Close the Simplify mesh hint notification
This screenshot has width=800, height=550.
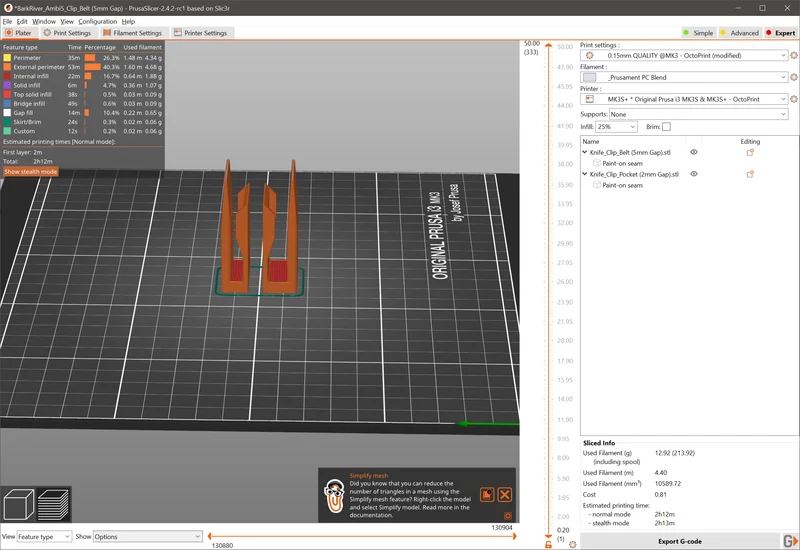505,494
